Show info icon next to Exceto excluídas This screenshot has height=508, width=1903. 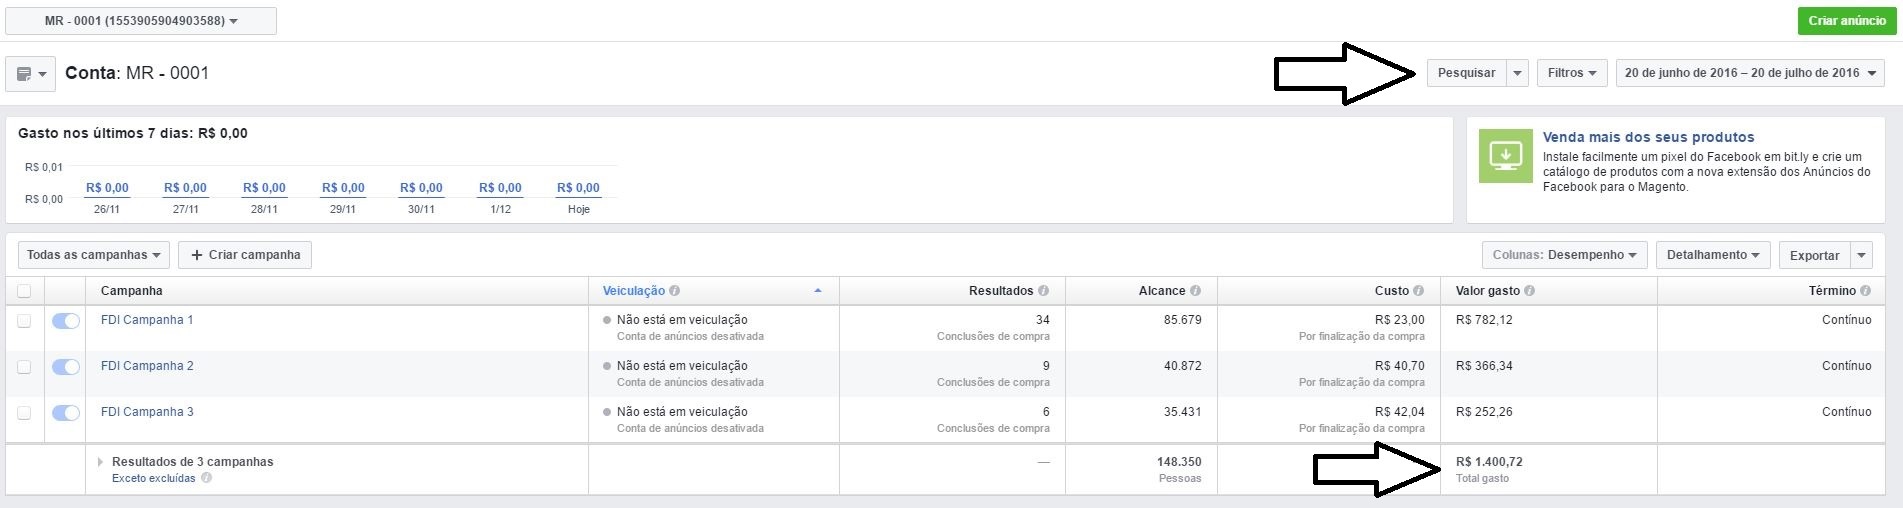pos(206,478)
